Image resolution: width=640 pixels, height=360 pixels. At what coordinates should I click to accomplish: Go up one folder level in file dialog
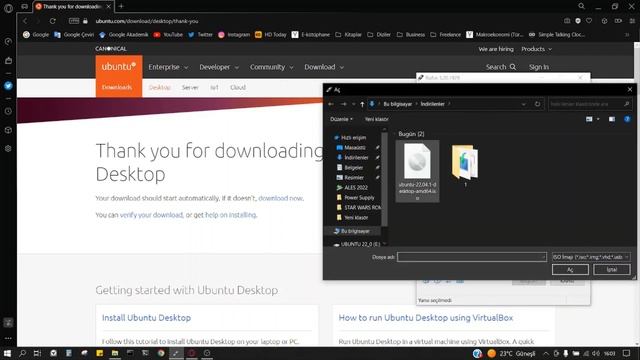[362, 104]
